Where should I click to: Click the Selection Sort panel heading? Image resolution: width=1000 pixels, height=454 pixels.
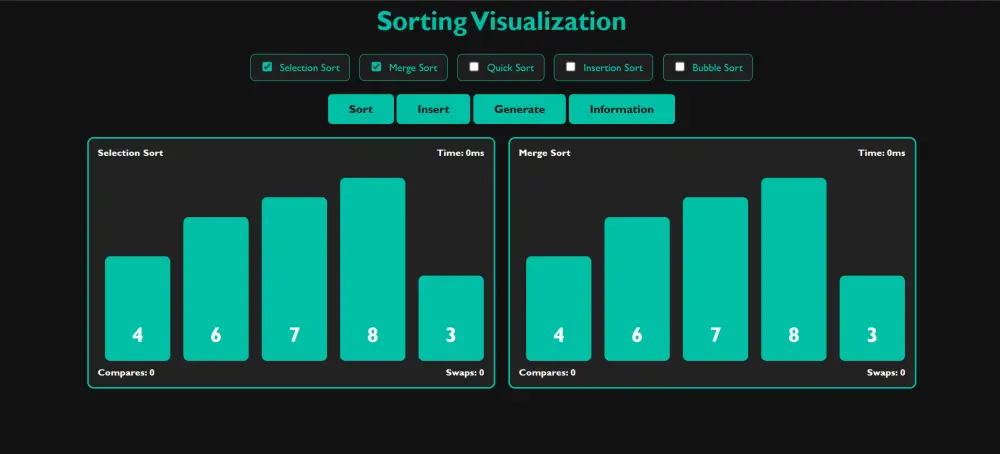click(130, 153)
